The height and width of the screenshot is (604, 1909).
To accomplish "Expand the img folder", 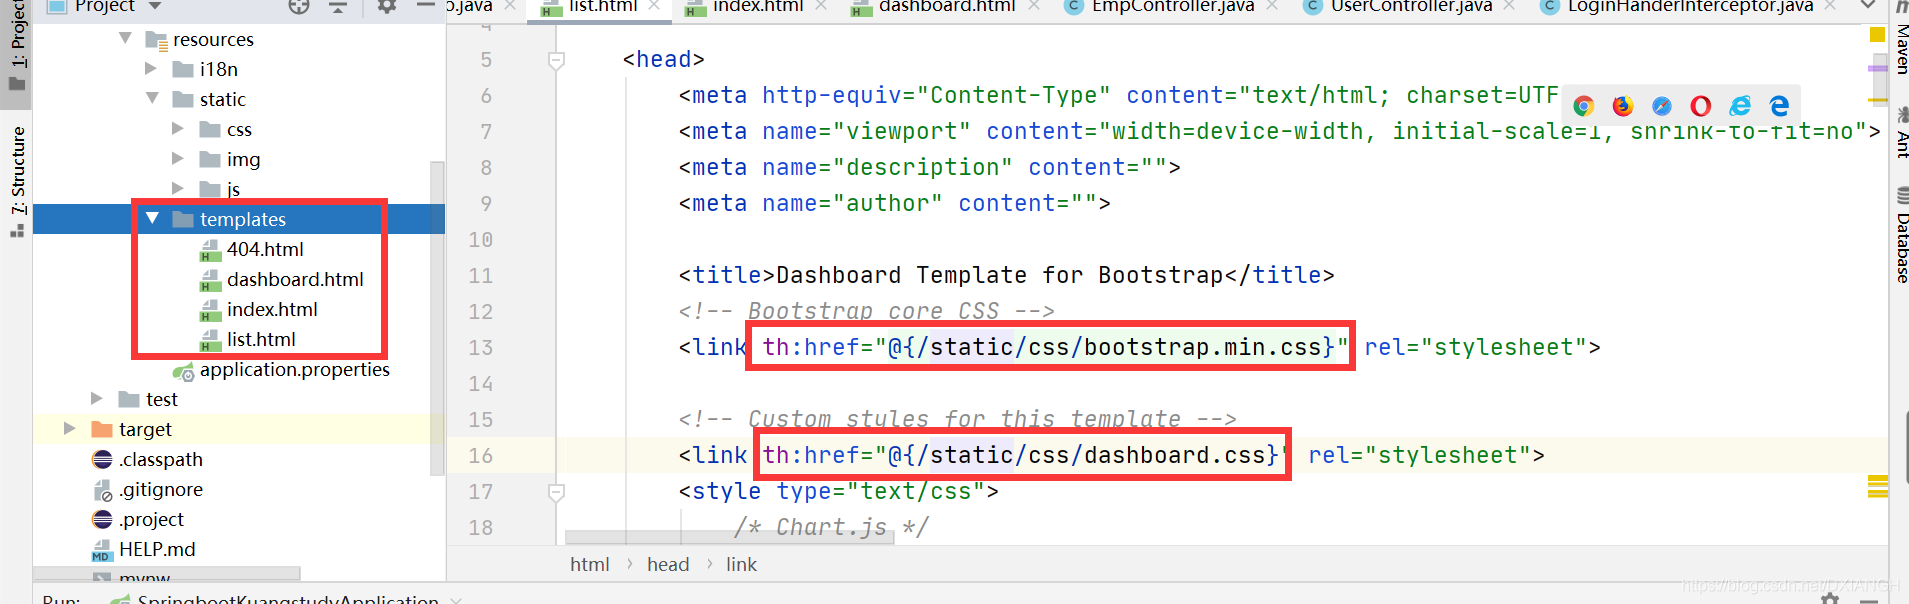I will [x=178, y=158].
